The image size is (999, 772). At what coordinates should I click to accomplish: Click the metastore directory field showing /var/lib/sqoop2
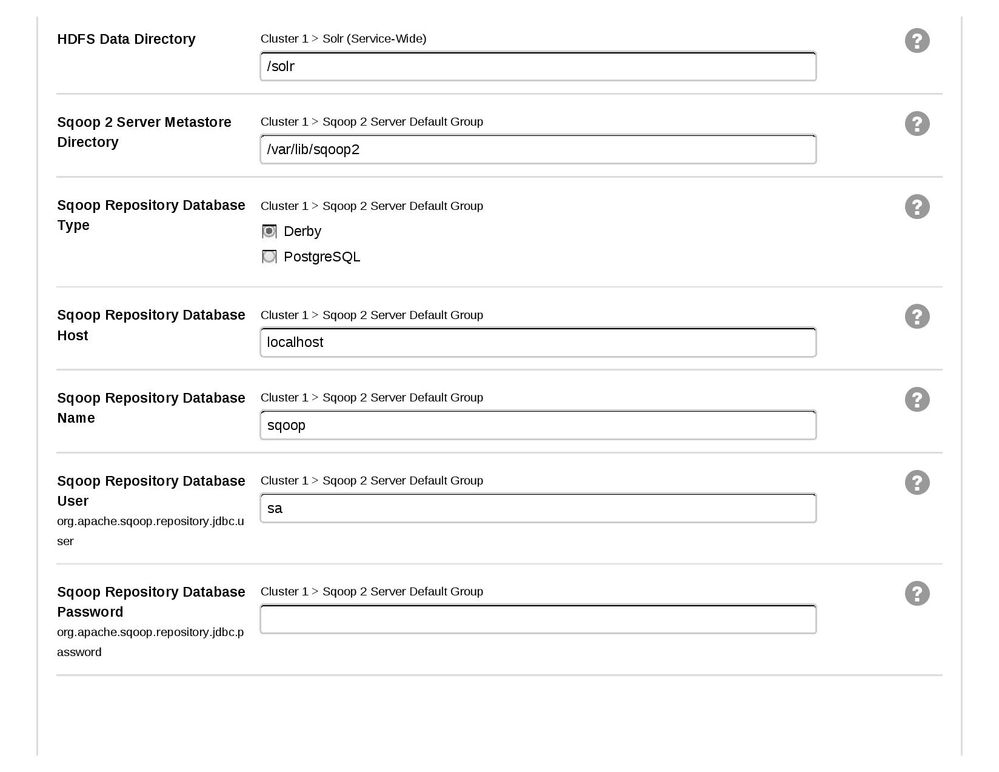538,148
